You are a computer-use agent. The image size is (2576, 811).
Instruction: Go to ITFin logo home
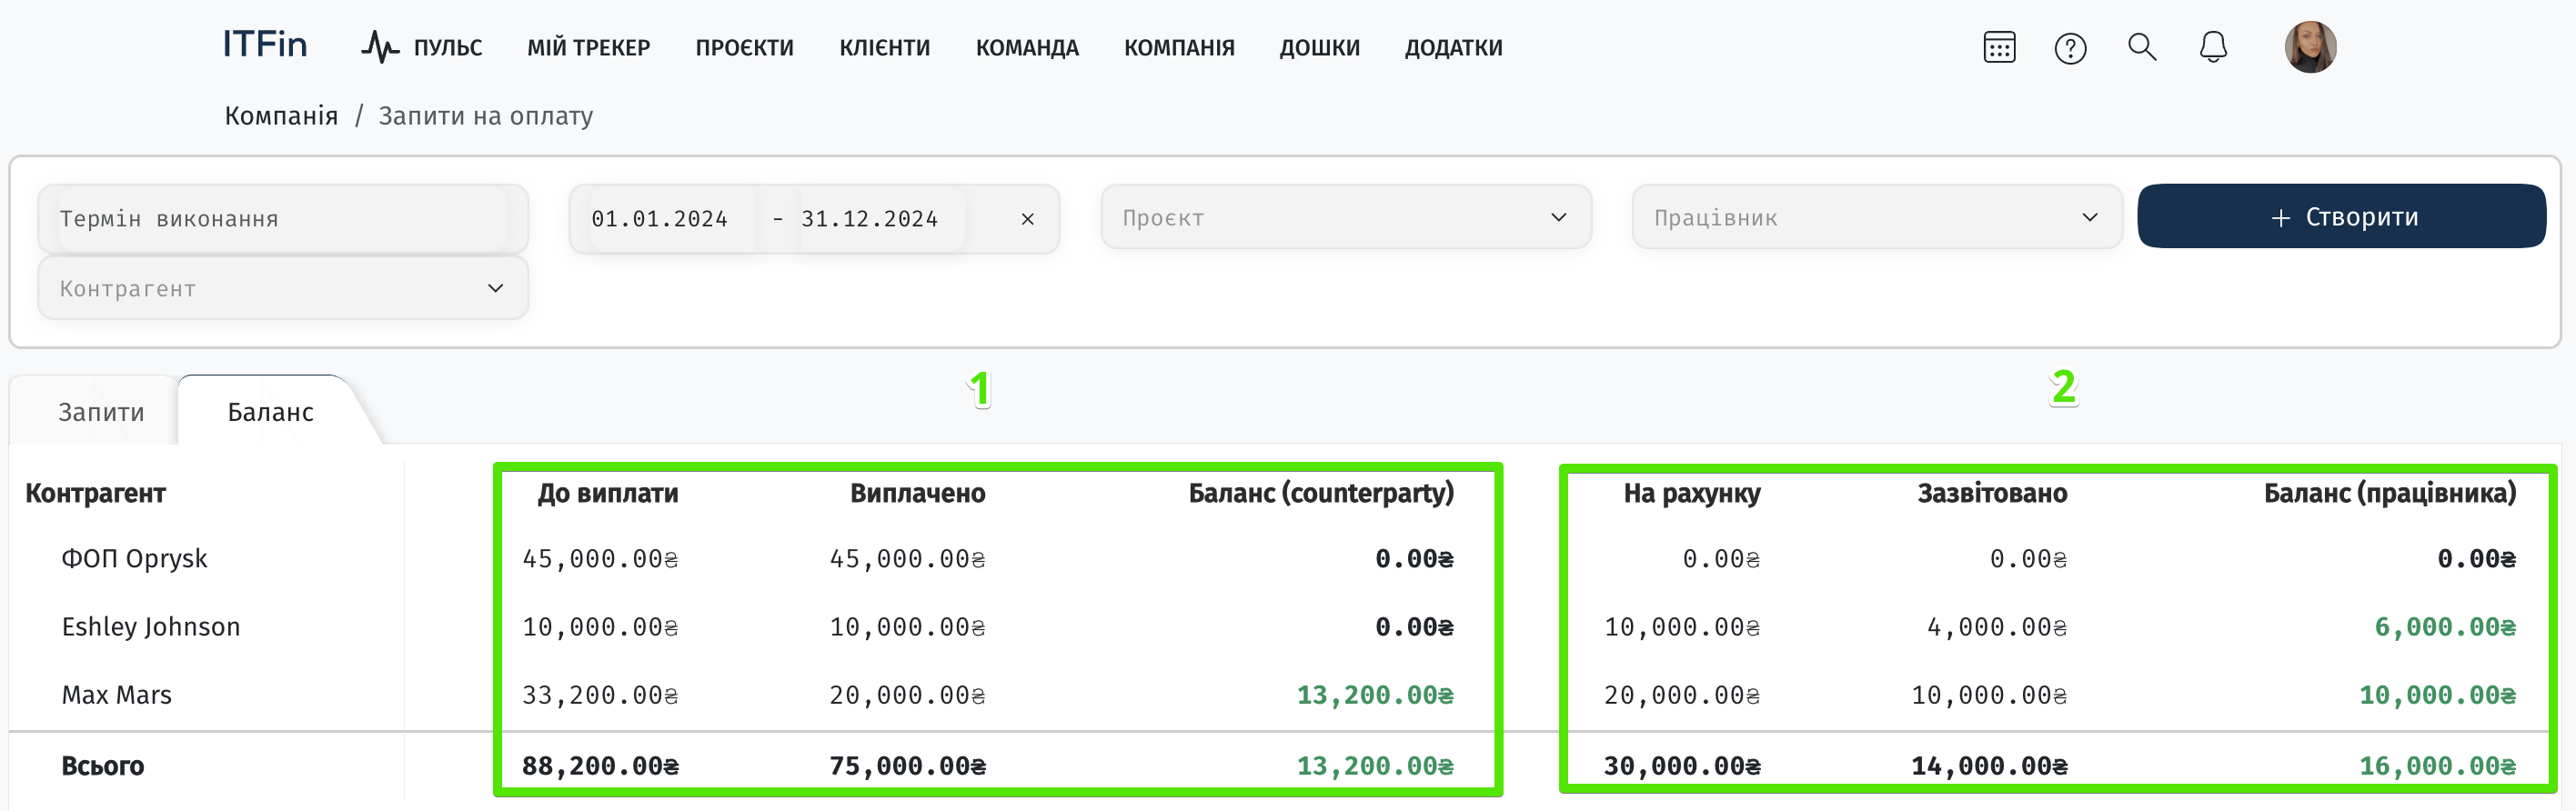pyautogui.click(x=264, y=45)
